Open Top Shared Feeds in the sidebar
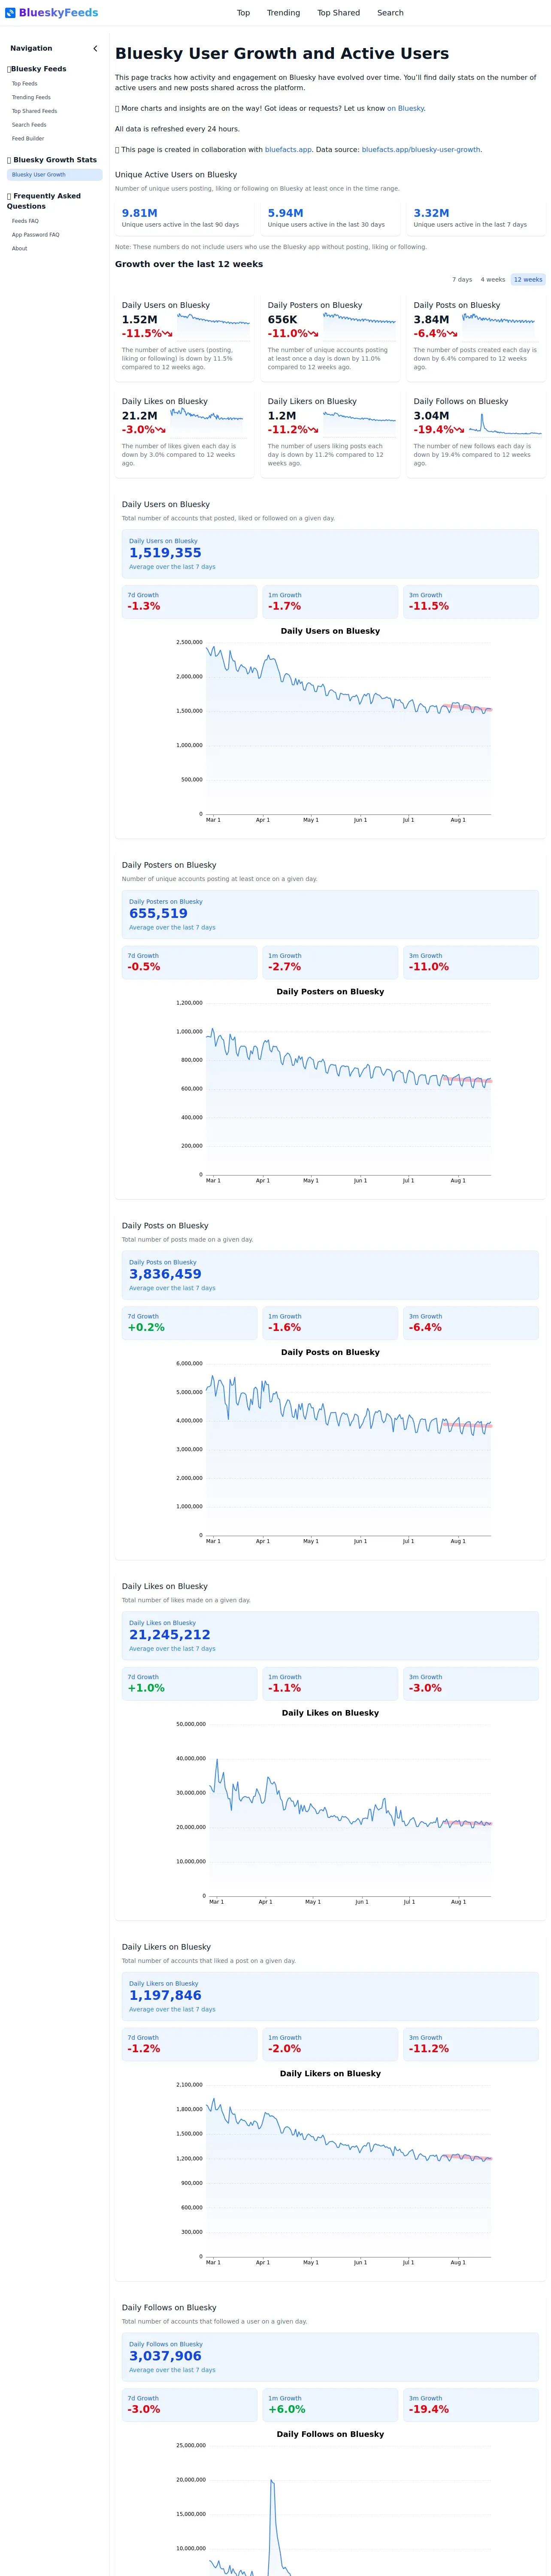551x2576 pixels. coord(34,111)
